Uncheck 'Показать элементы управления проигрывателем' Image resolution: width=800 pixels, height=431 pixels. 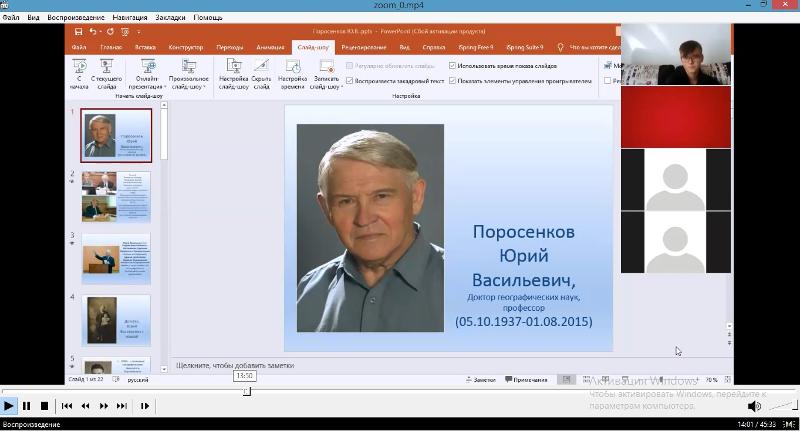pos(453,80)
